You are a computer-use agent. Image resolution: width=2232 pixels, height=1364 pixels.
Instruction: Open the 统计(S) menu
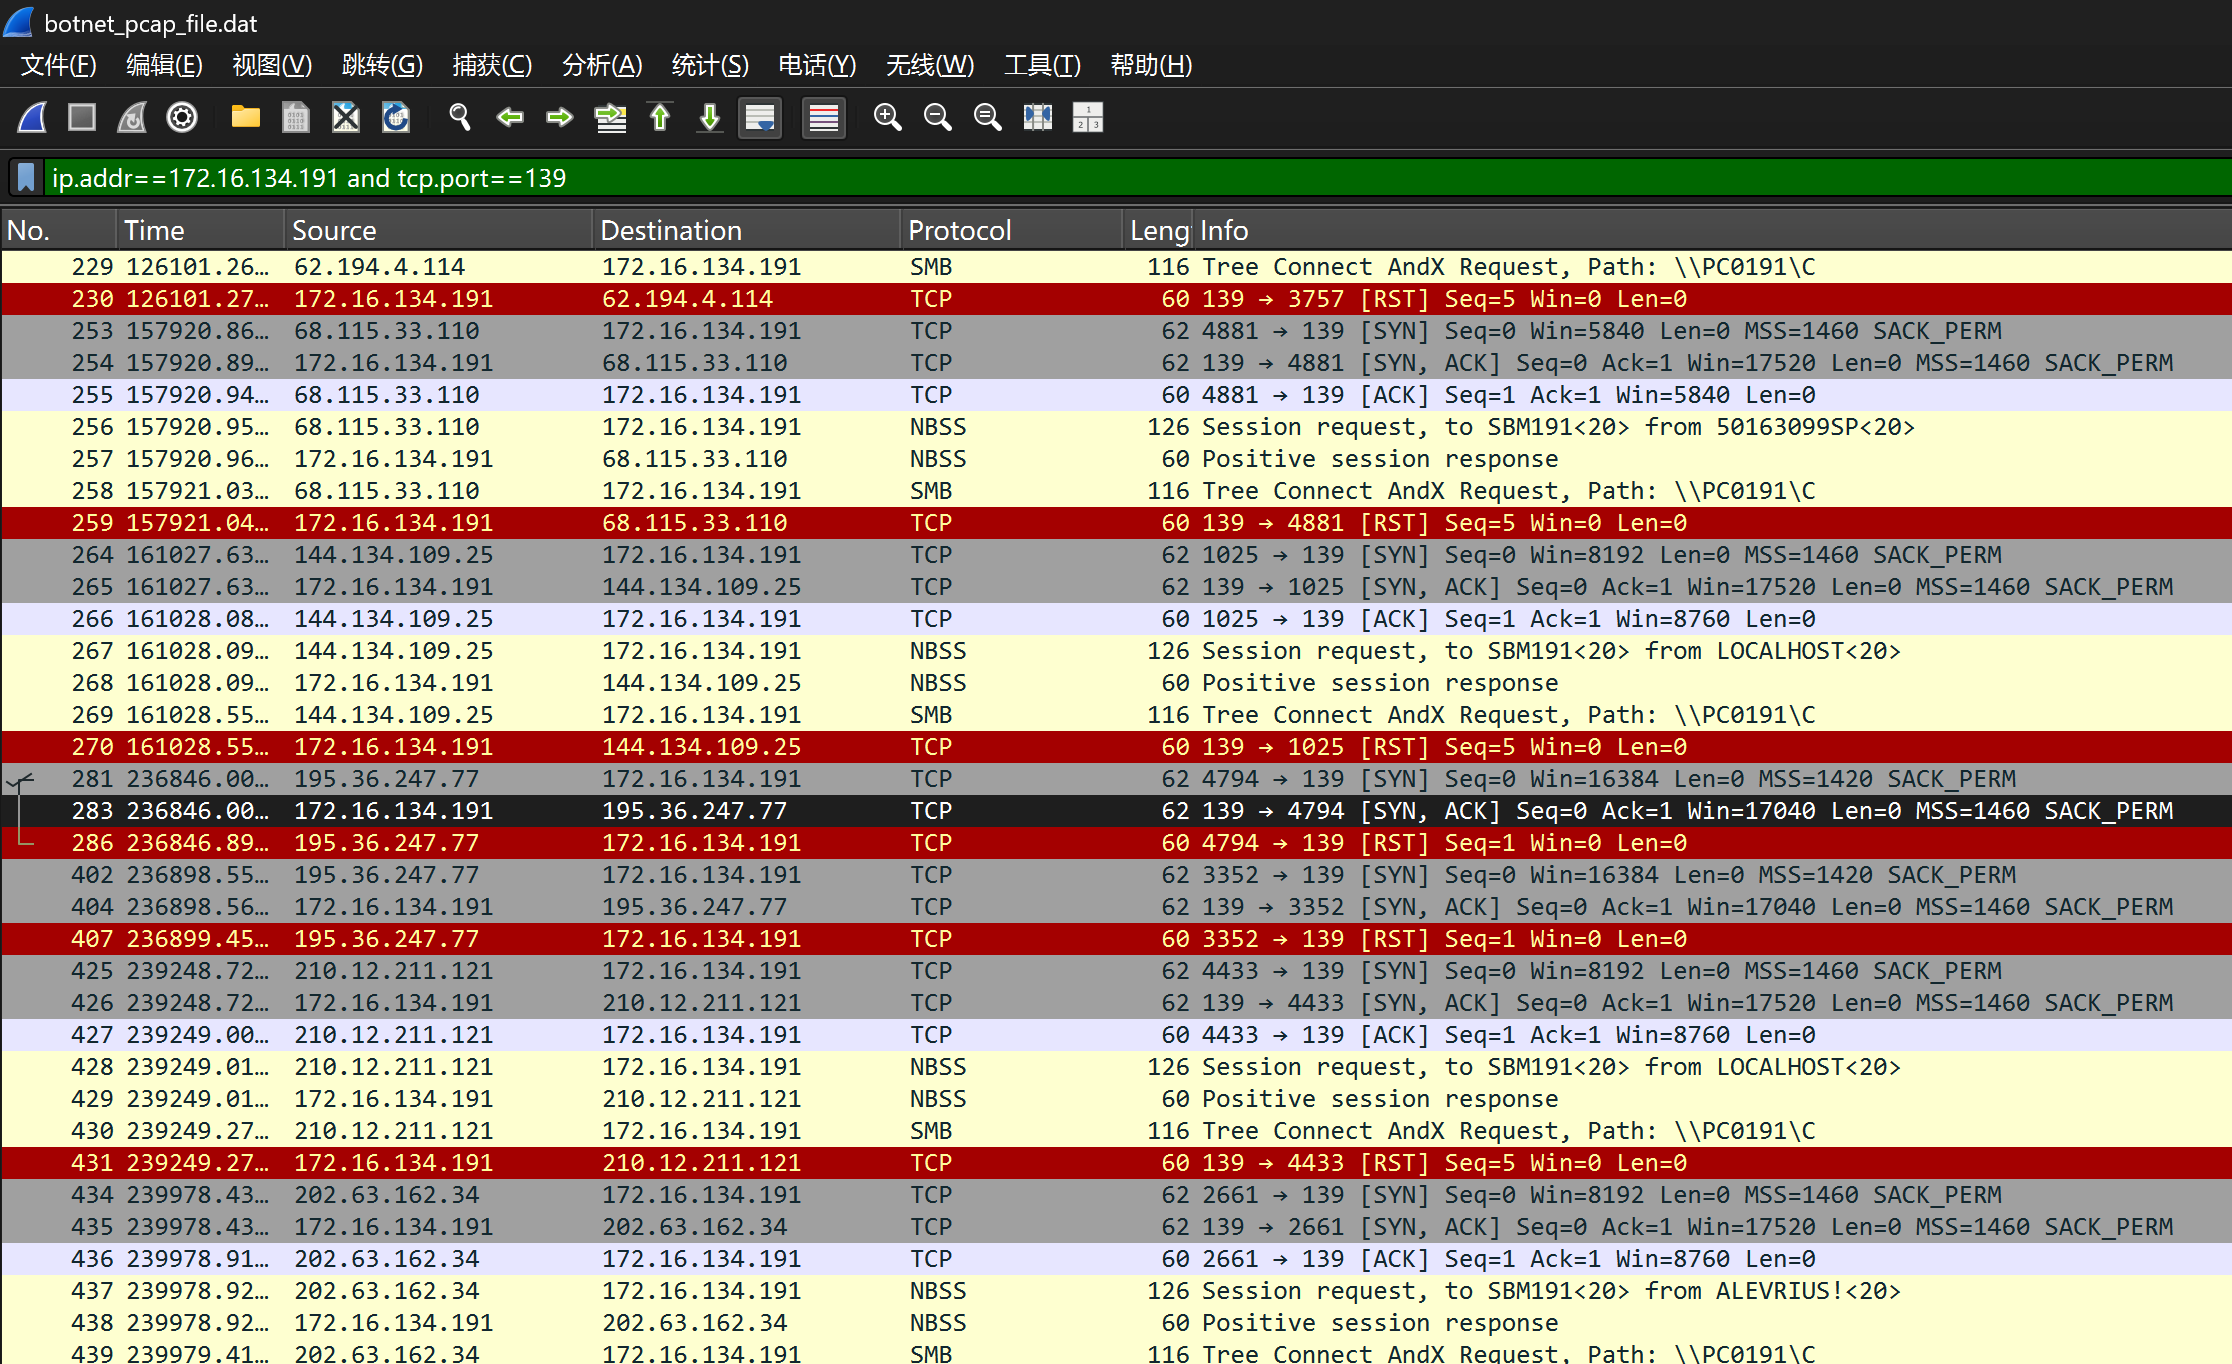(x=709, y=65)
